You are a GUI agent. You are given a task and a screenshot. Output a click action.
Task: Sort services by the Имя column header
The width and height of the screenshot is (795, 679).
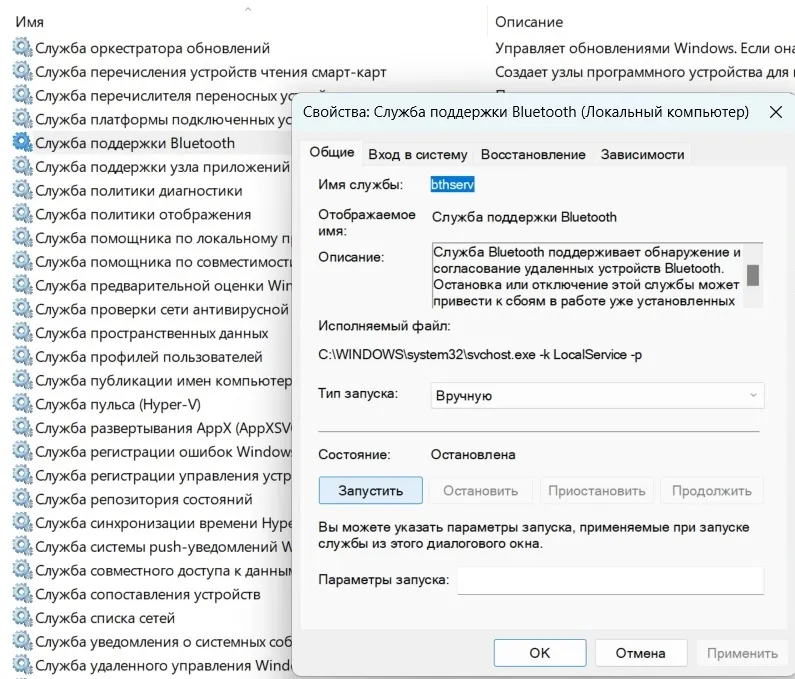pos(29,22)
